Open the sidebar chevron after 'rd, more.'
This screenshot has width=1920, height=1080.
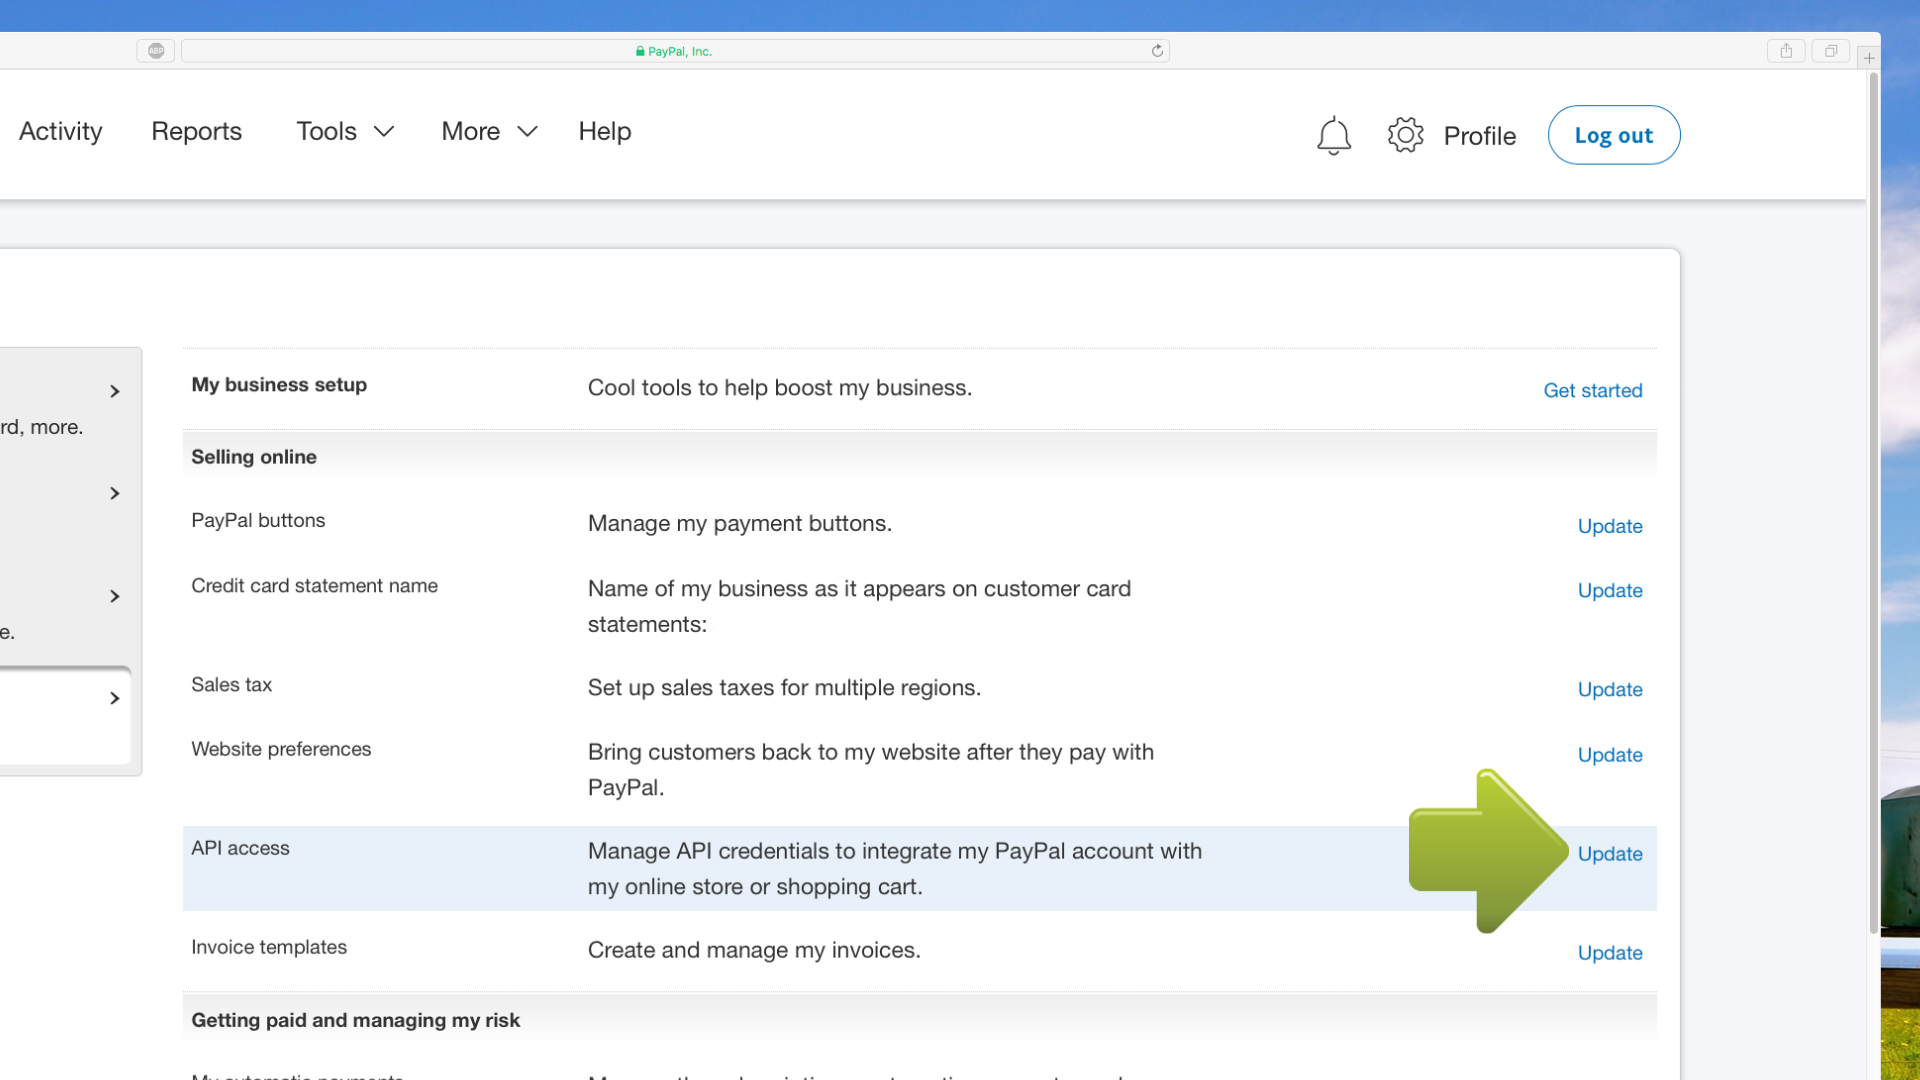[x=115, y=493]
